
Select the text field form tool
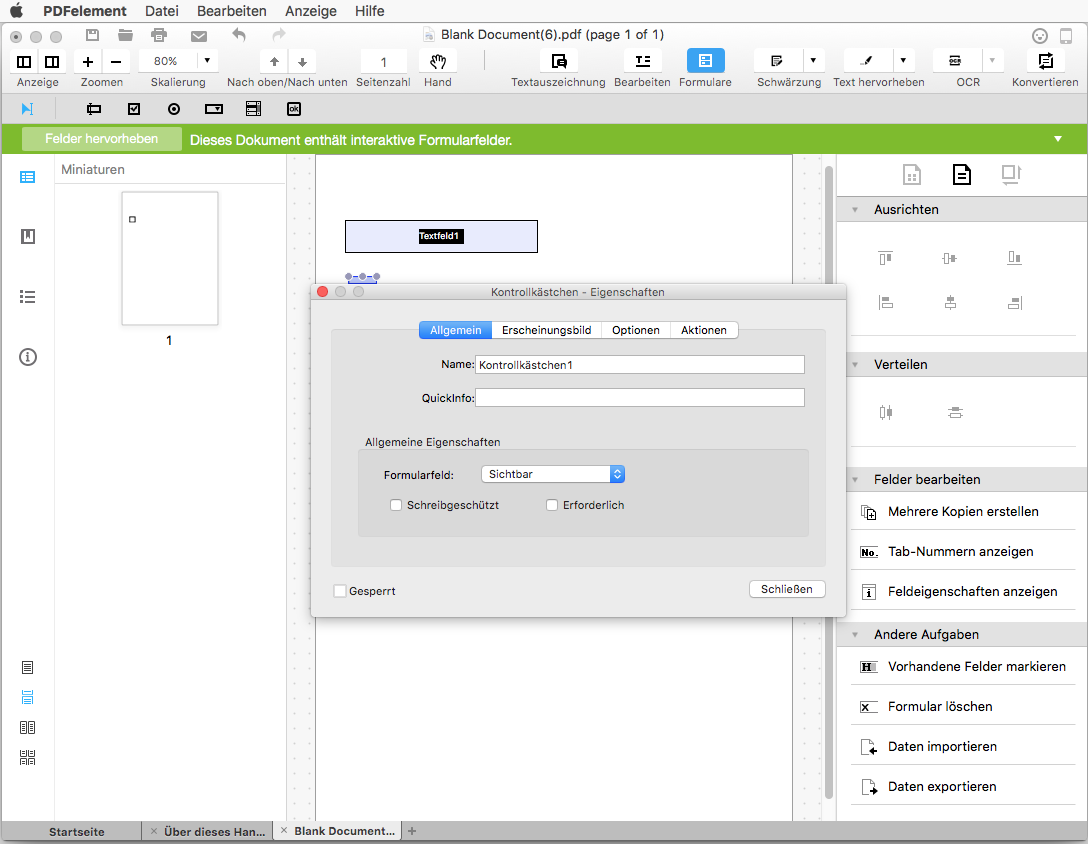click(x=94, y=109)
